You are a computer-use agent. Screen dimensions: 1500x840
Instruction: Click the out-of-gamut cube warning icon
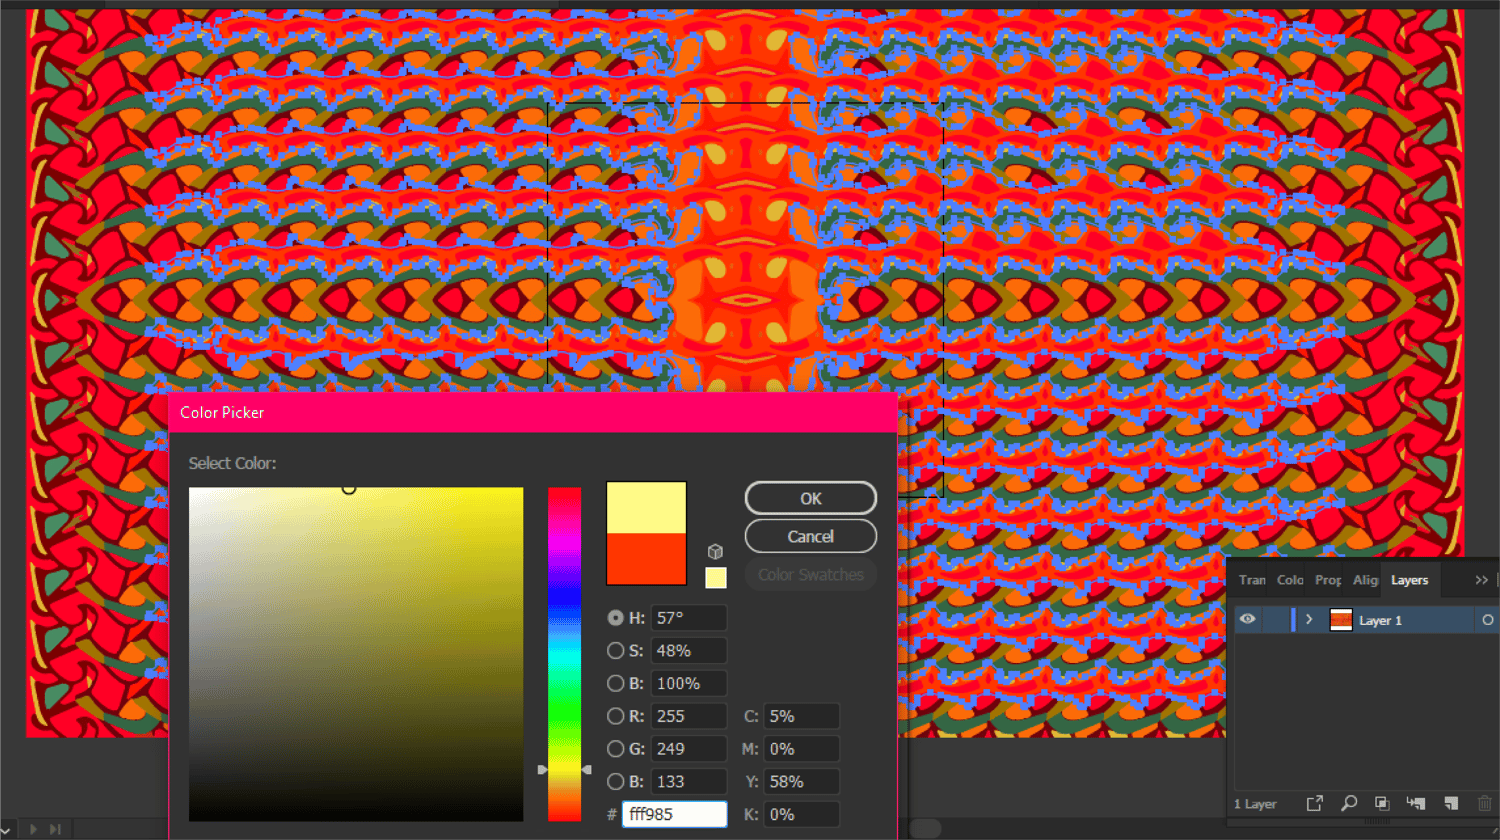(x=716, y=551)
